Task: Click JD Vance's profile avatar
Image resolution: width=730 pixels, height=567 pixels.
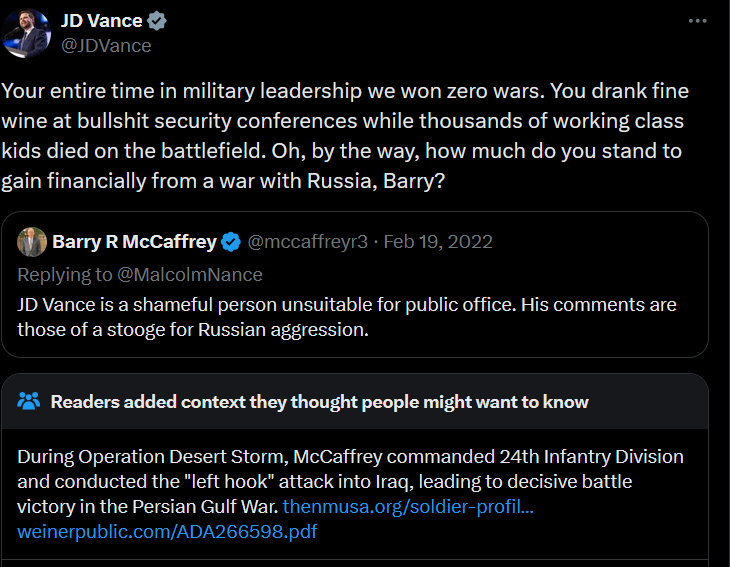Action: click(26, 33)
